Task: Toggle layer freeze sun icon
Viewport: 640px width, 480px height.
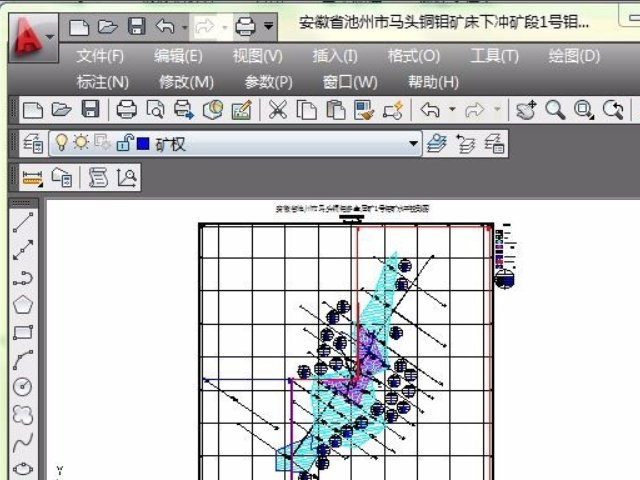Action: pos(81,144)
